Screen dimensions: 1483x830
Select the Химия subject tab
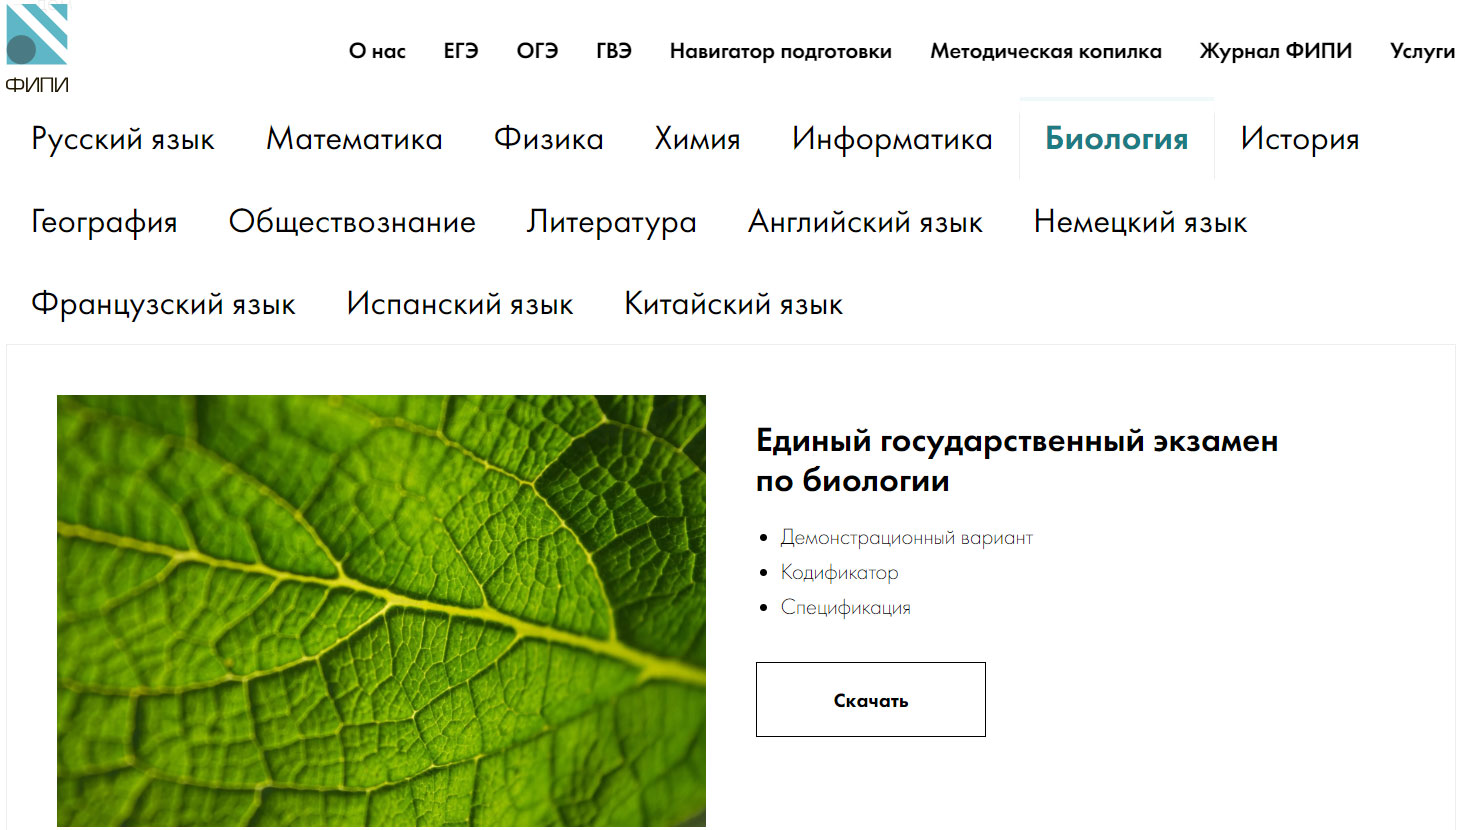point(697,139)
